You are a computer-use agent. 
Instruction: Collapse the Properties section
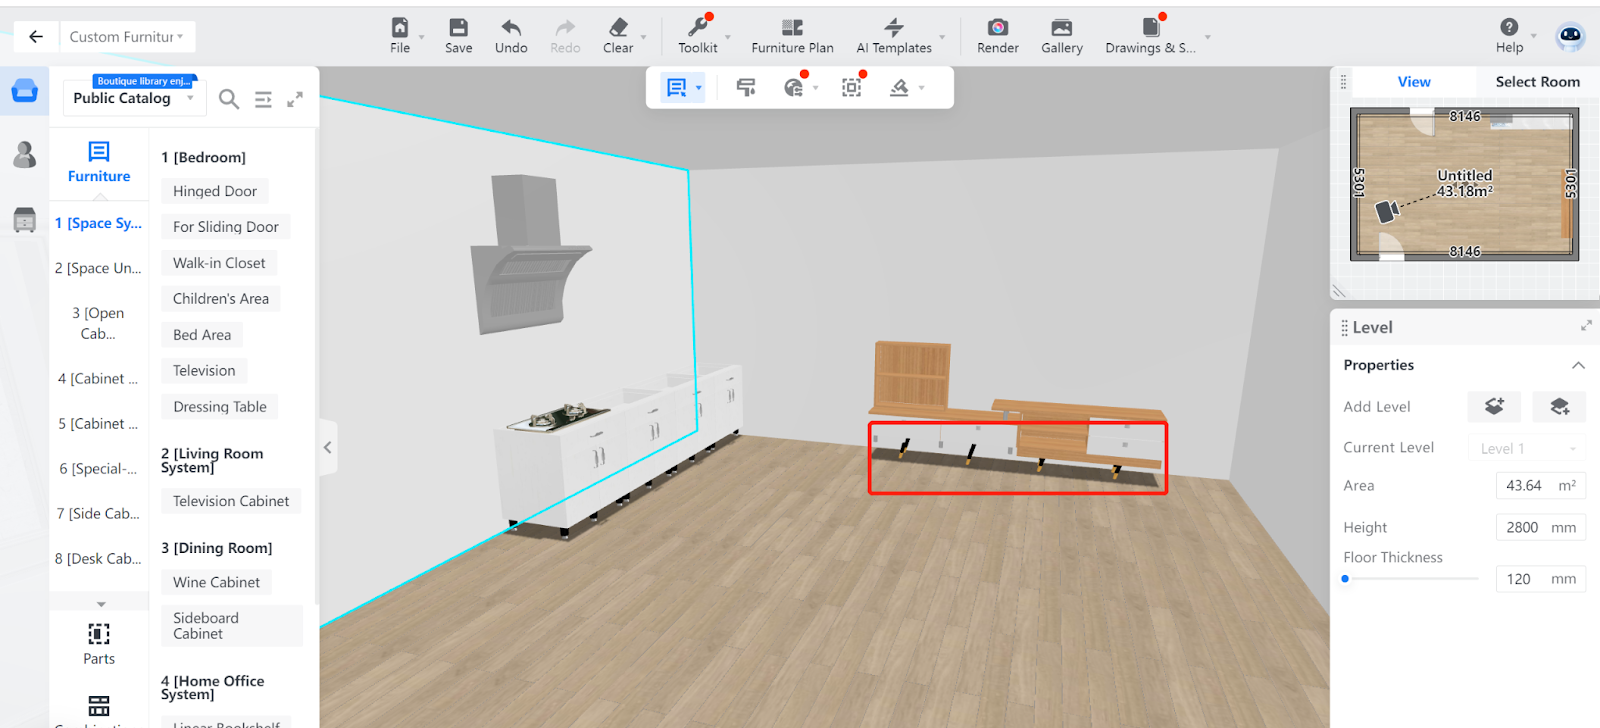[x=1578, y=365]
